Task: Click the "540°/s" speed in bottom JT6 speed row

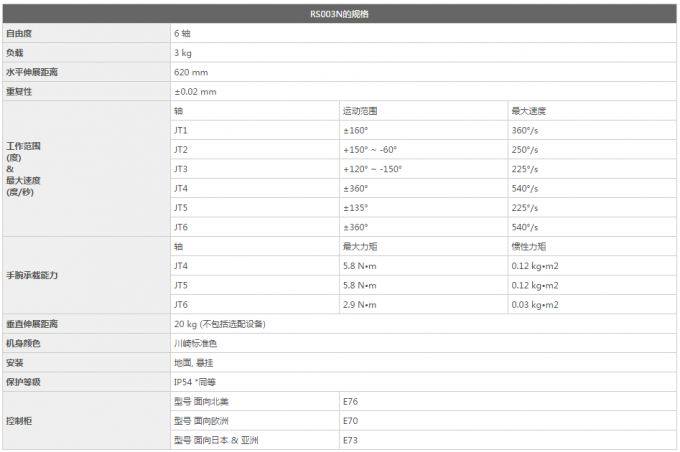Action: [525, 227]
